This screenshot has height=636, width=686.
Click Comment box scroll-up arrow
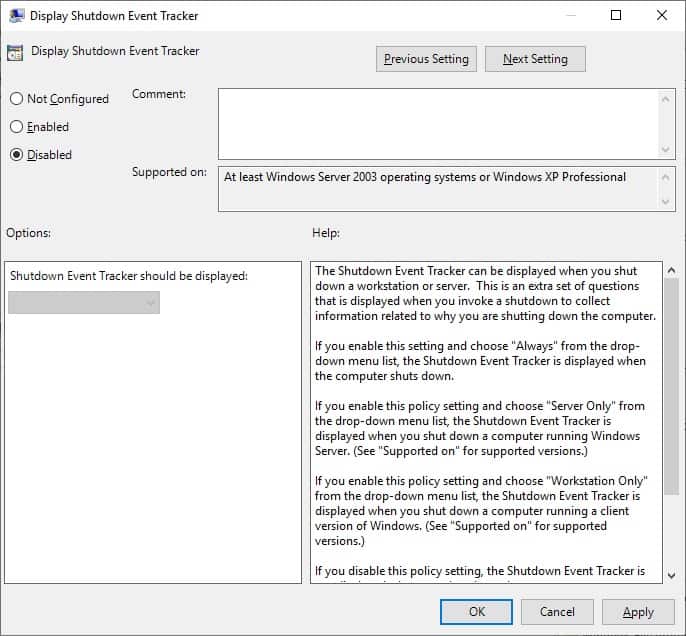(665, 99)
